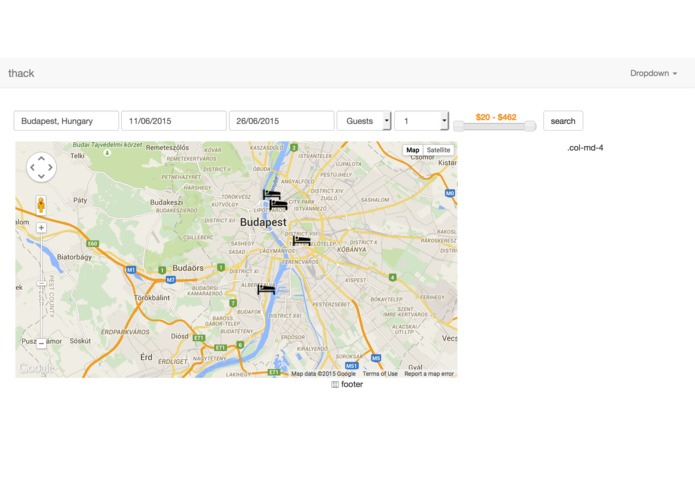Click the right price slider handle
The height and width of the screenshot is (494, 695).
tap(530, 126)
